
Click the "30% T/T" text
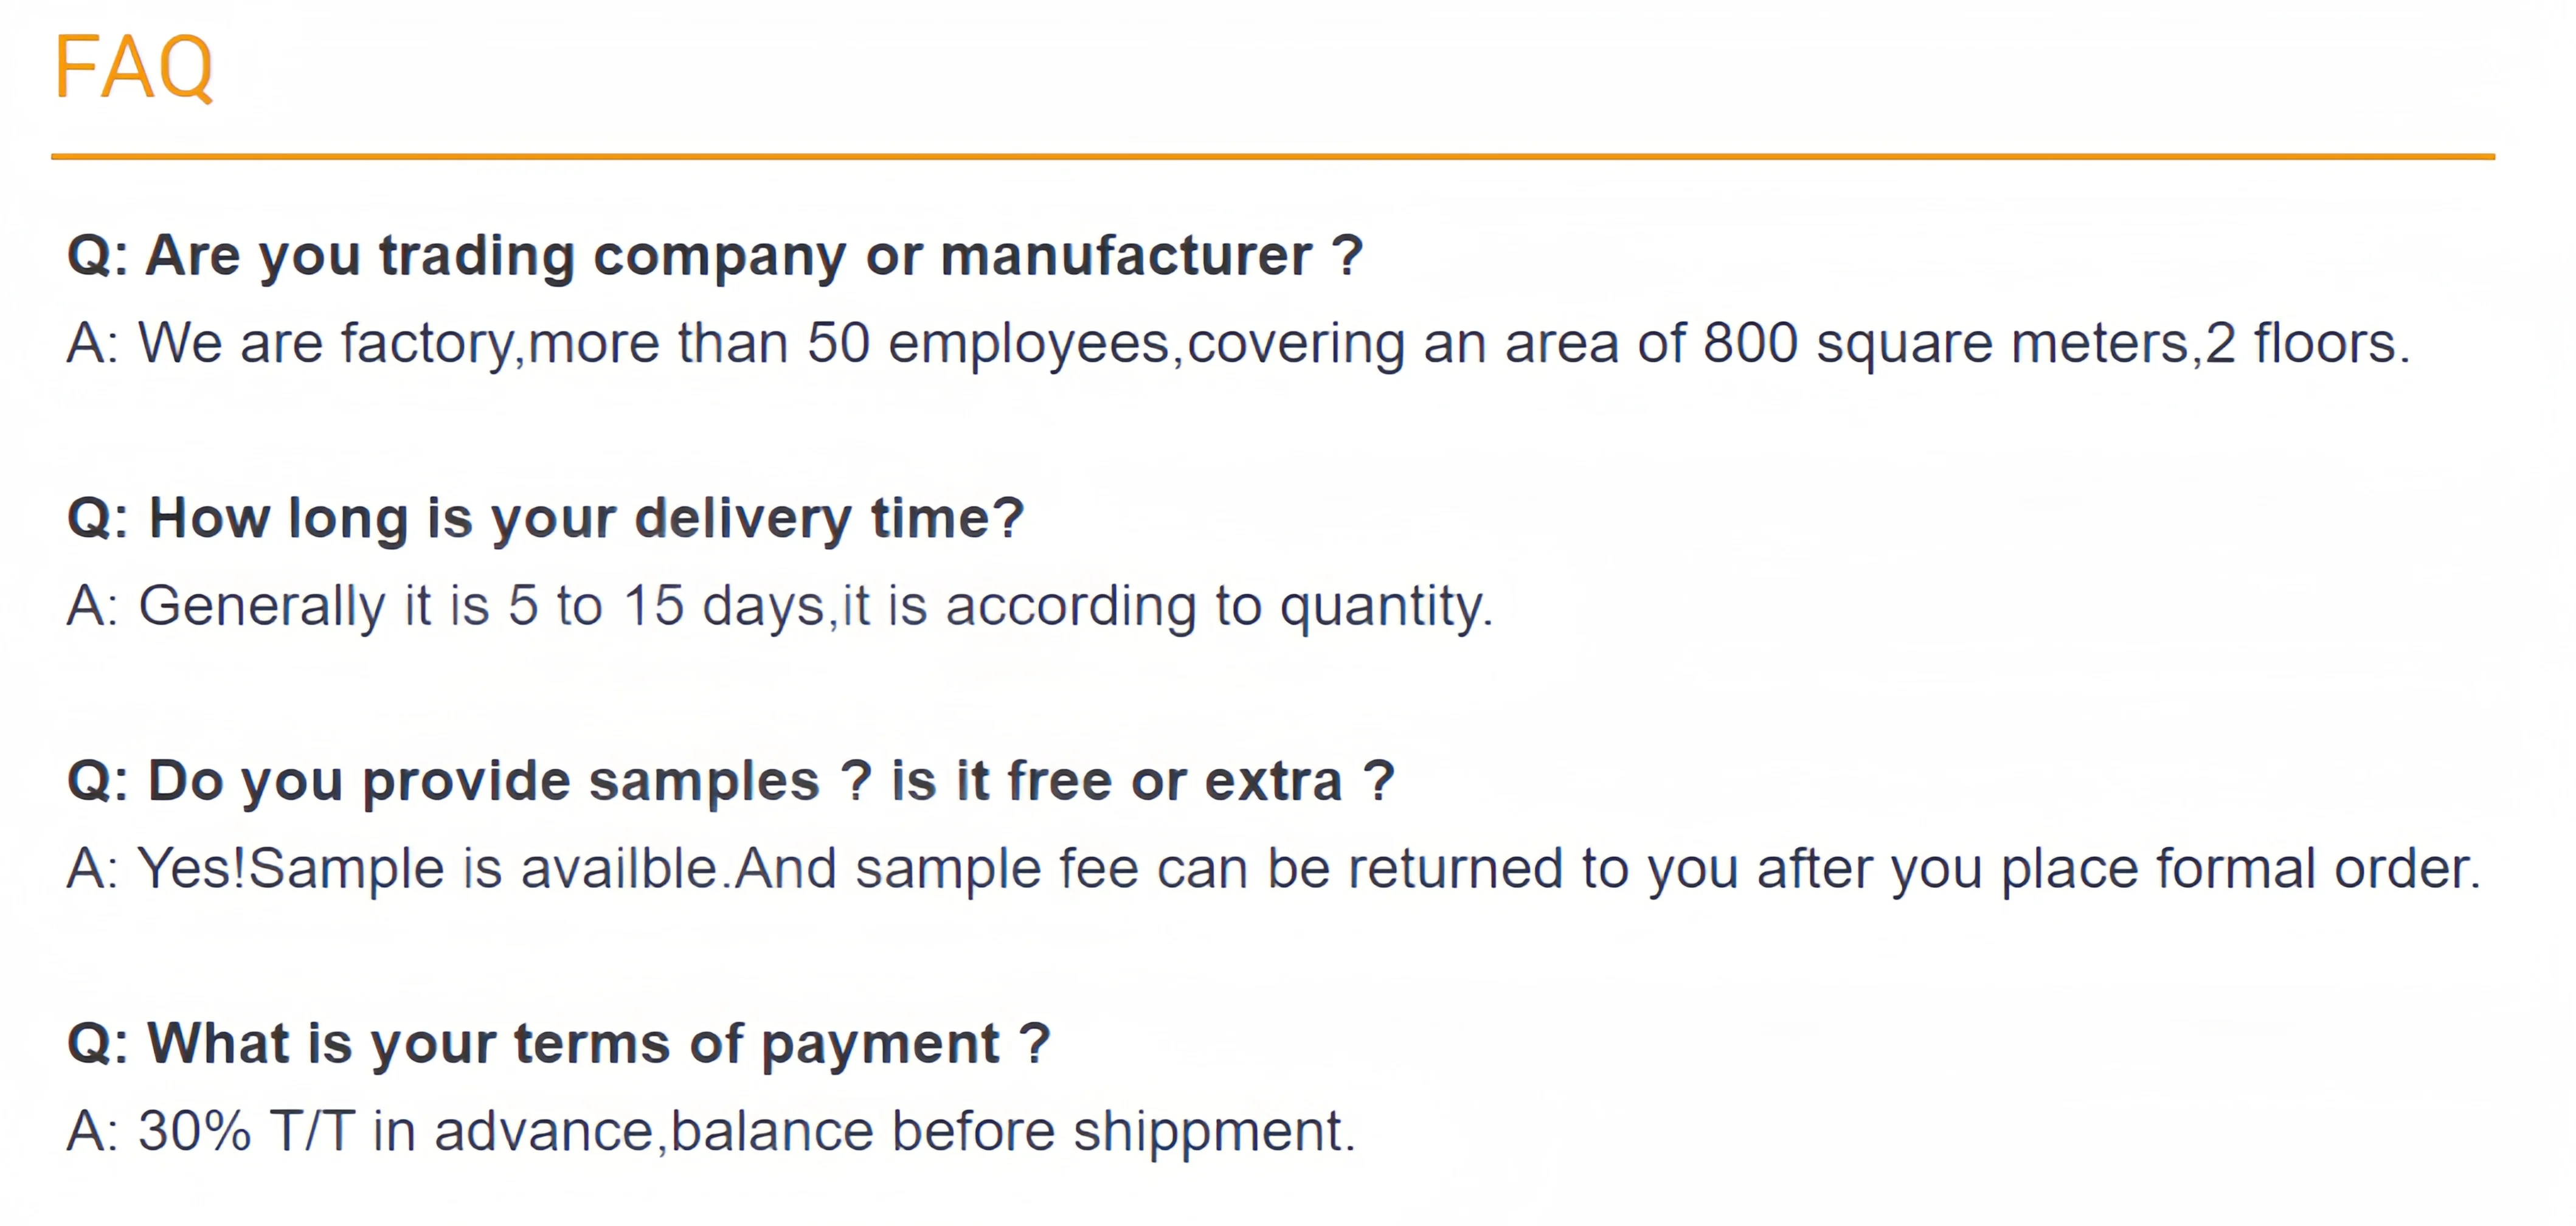point(246,1132)
